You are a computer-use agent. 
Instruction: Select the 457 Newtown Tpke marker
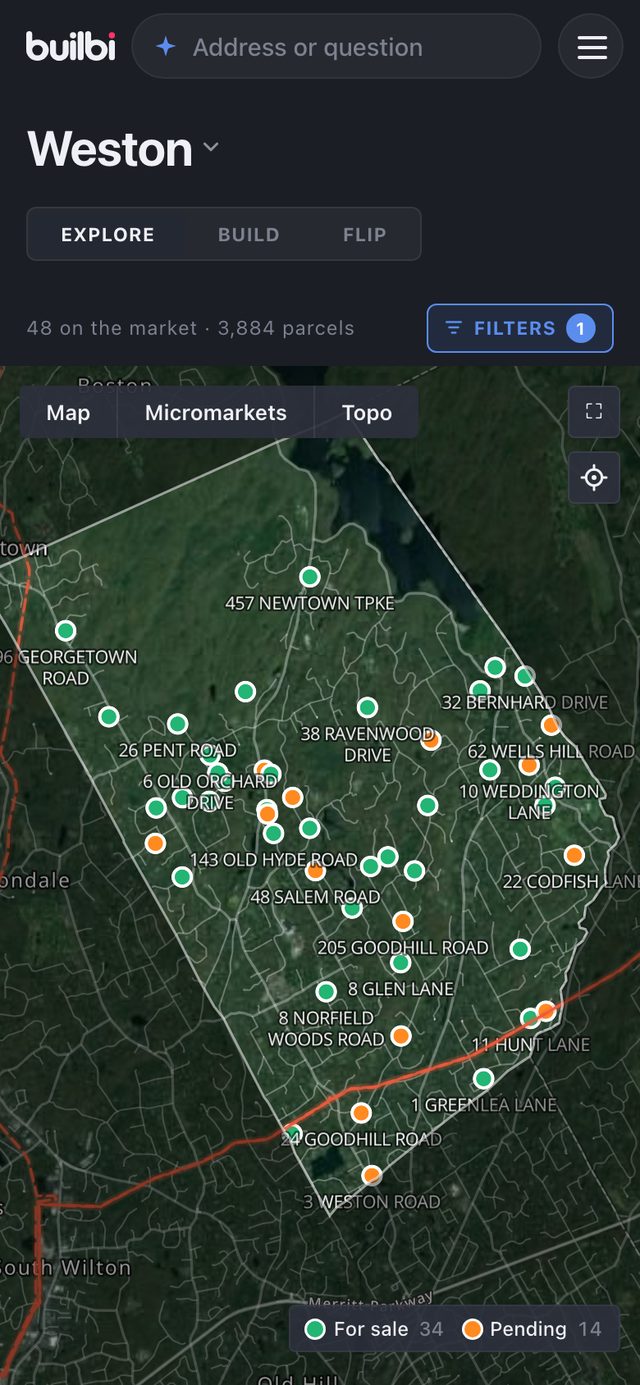click(310, 577)
